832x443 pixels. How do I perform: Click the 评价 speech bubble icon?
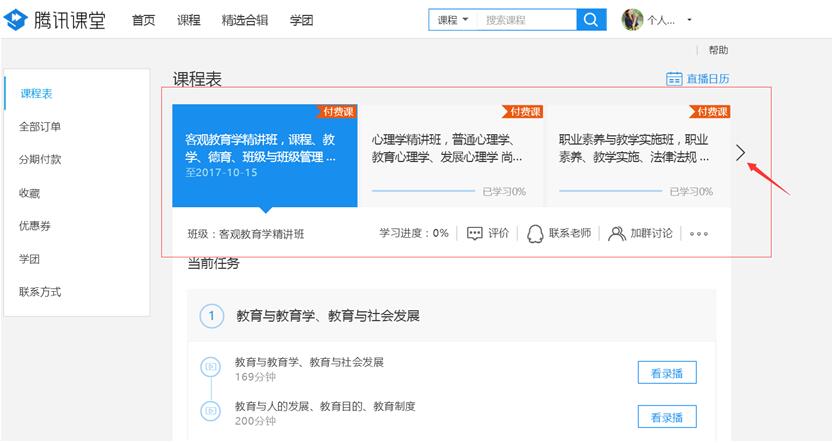coord(474,233)
